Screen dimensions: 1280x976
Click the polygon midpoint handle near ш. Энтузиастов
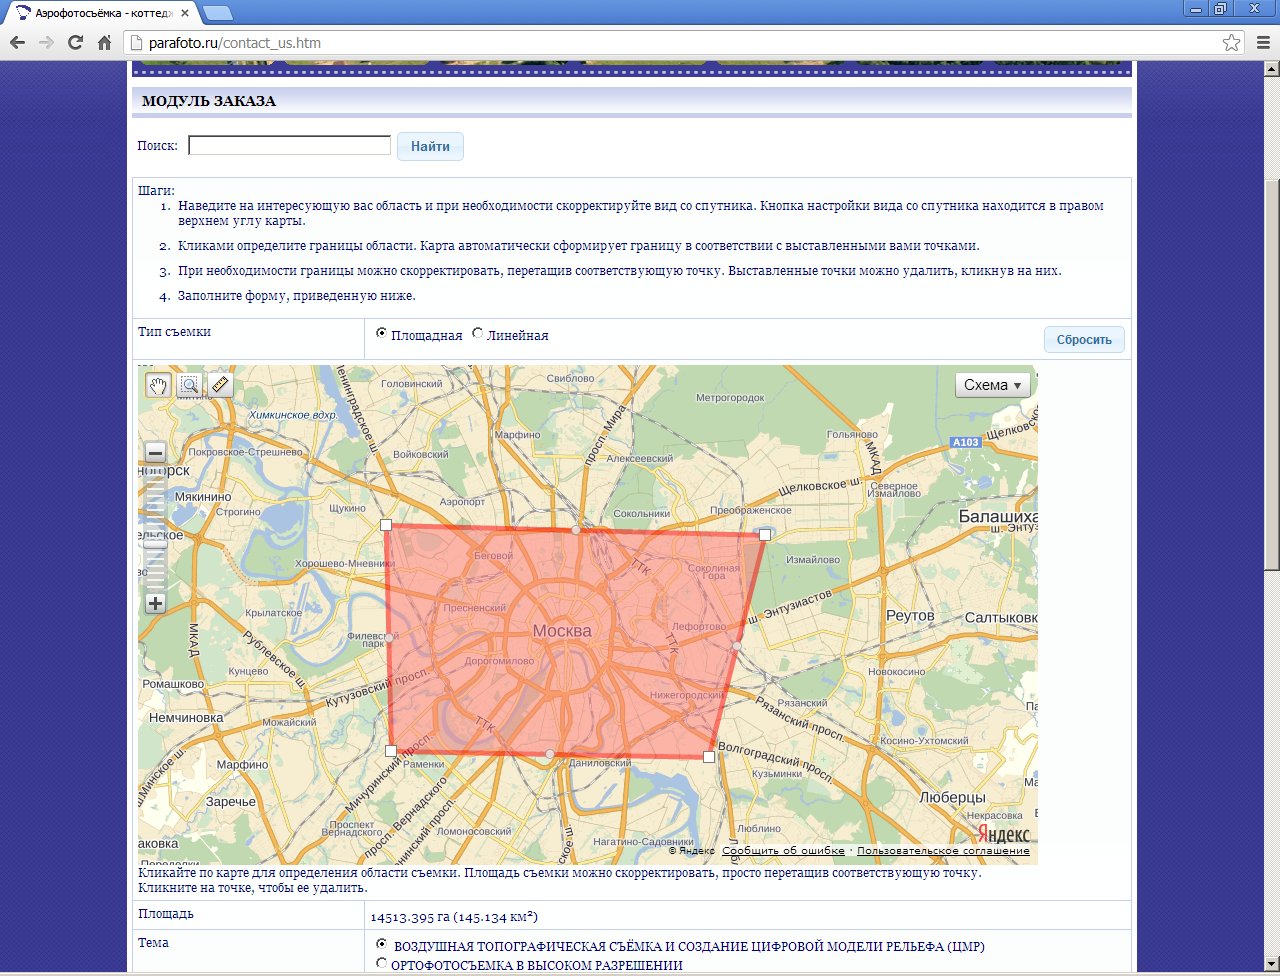[x=737, y=647]
